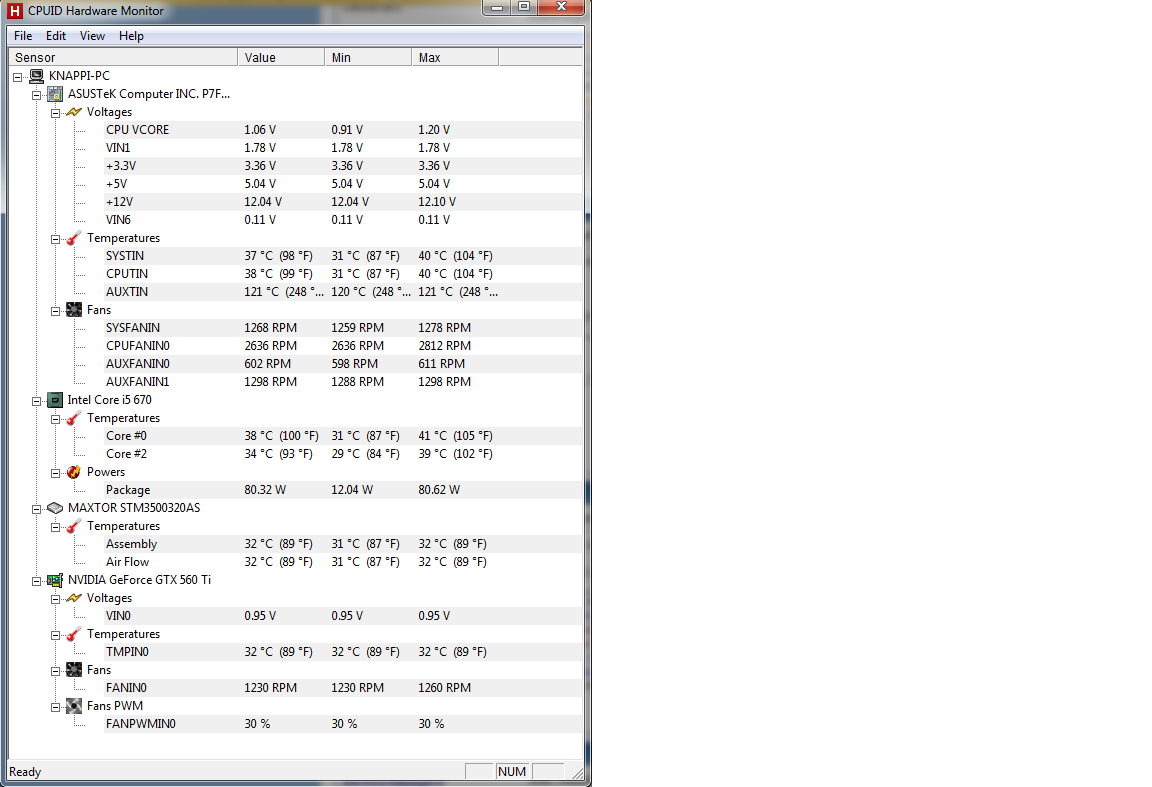Viewport: 1152px width, 787px height.
Task: Collapse the NVIDIA Temperatures group
Action: tap(55, 636)
